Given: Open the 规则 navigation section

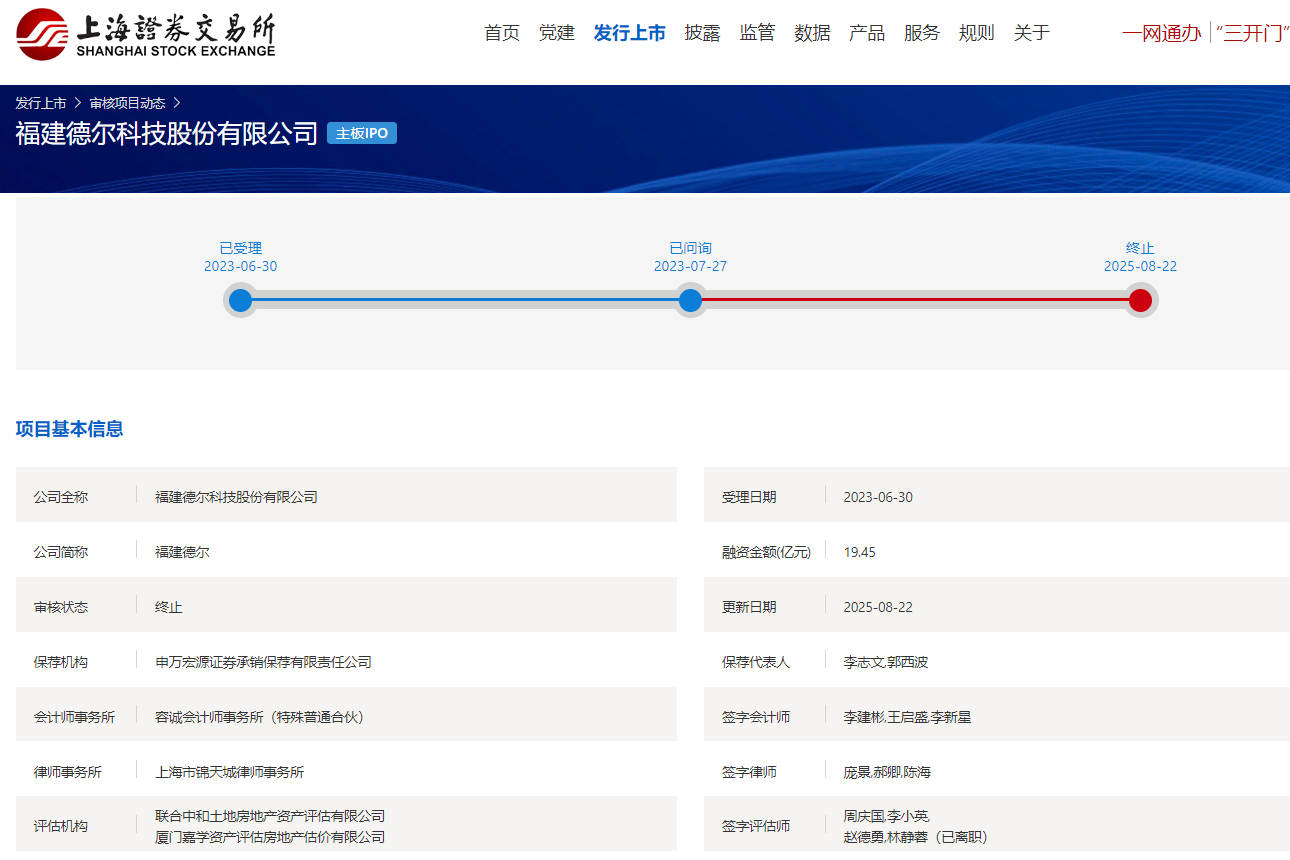Looking at the screenshot, I should tap(976, 33).
